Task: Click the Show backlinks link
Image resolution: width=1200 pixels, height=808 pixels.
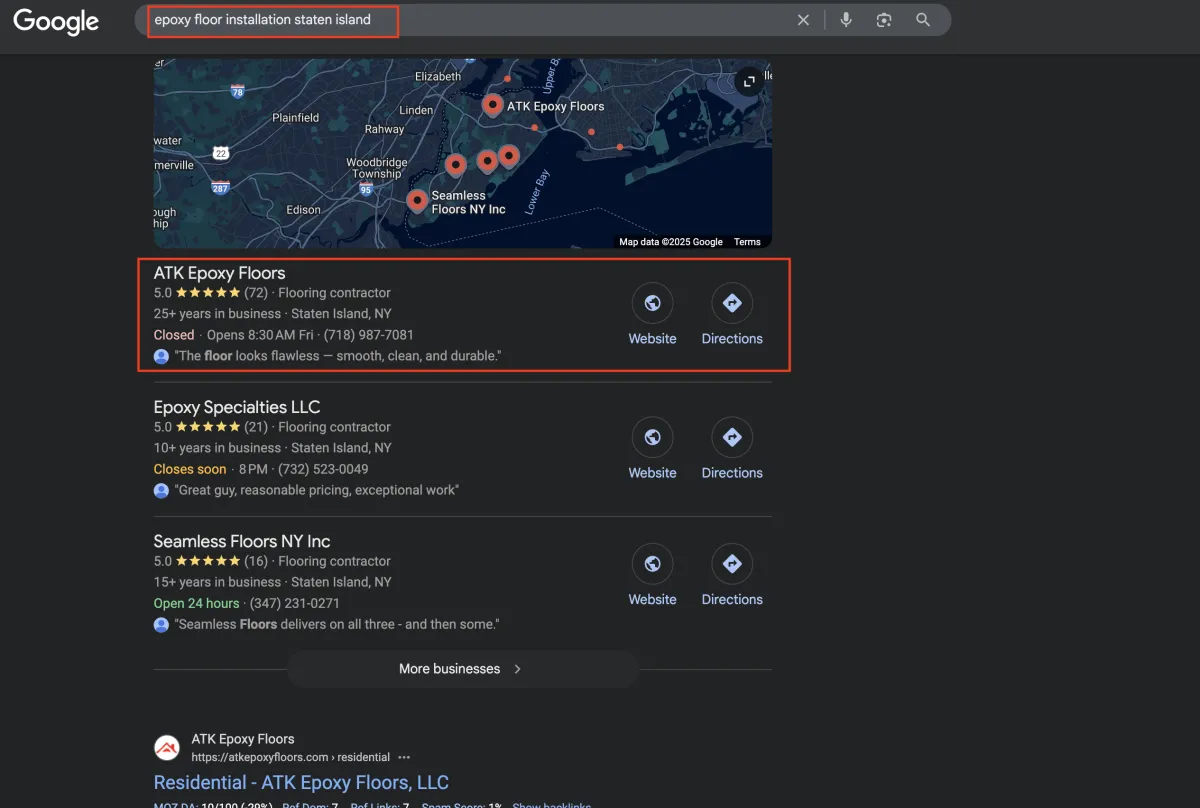Action: 552,805
